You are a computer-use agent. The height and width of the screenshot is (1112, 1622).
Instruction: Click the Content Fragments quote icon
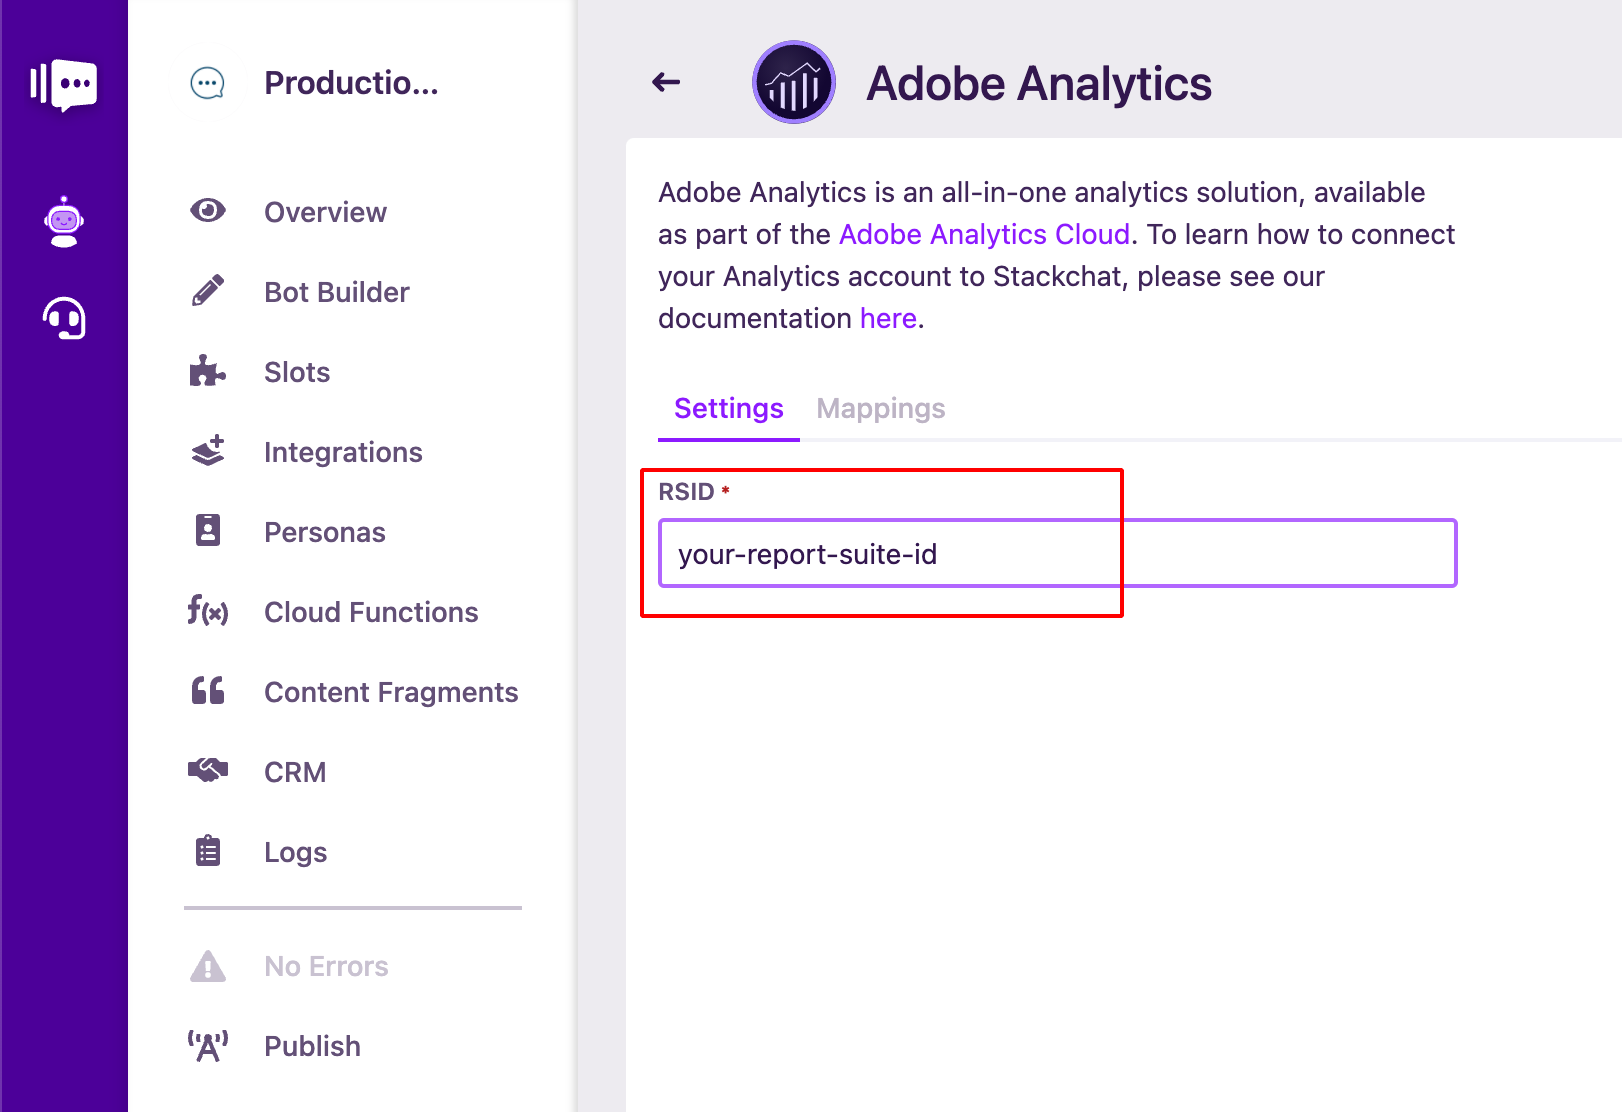coord(208,690)
